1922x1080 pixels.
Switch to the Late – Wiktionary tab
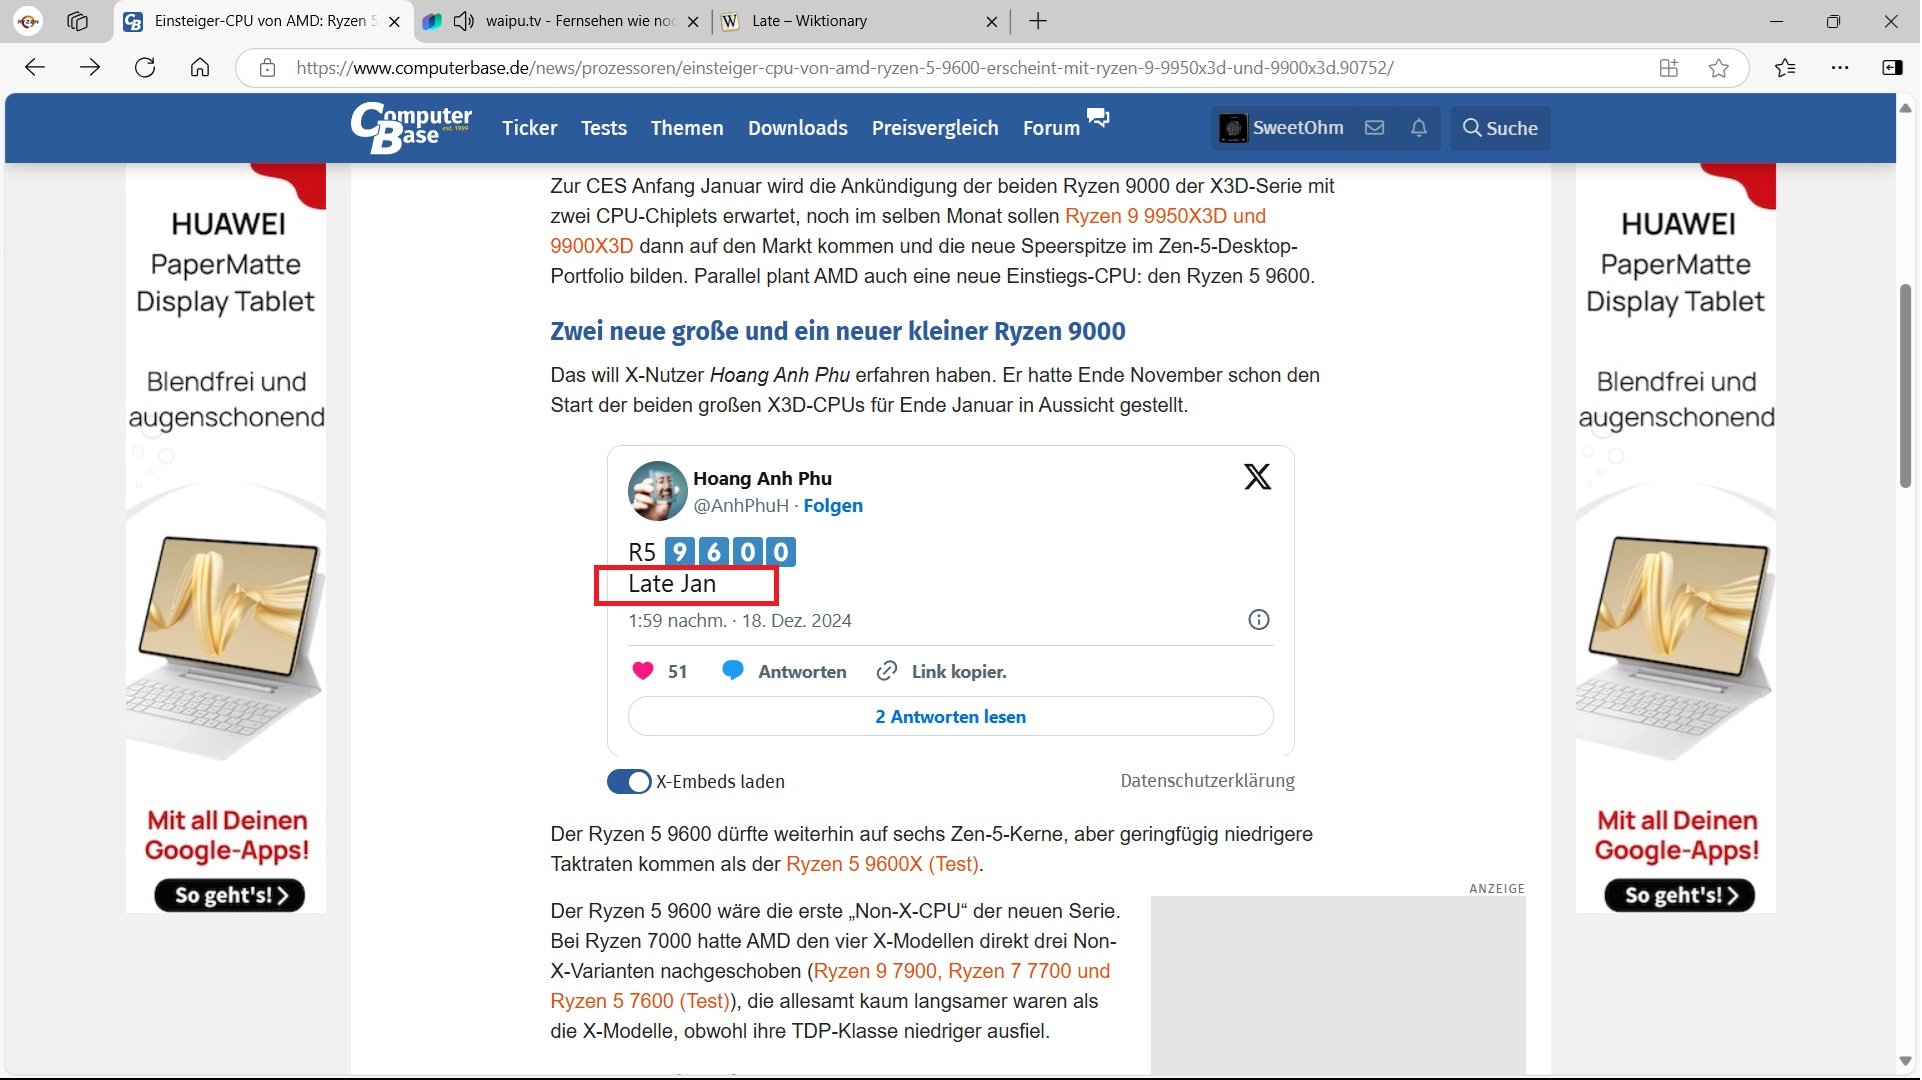[x=810, y=21]
